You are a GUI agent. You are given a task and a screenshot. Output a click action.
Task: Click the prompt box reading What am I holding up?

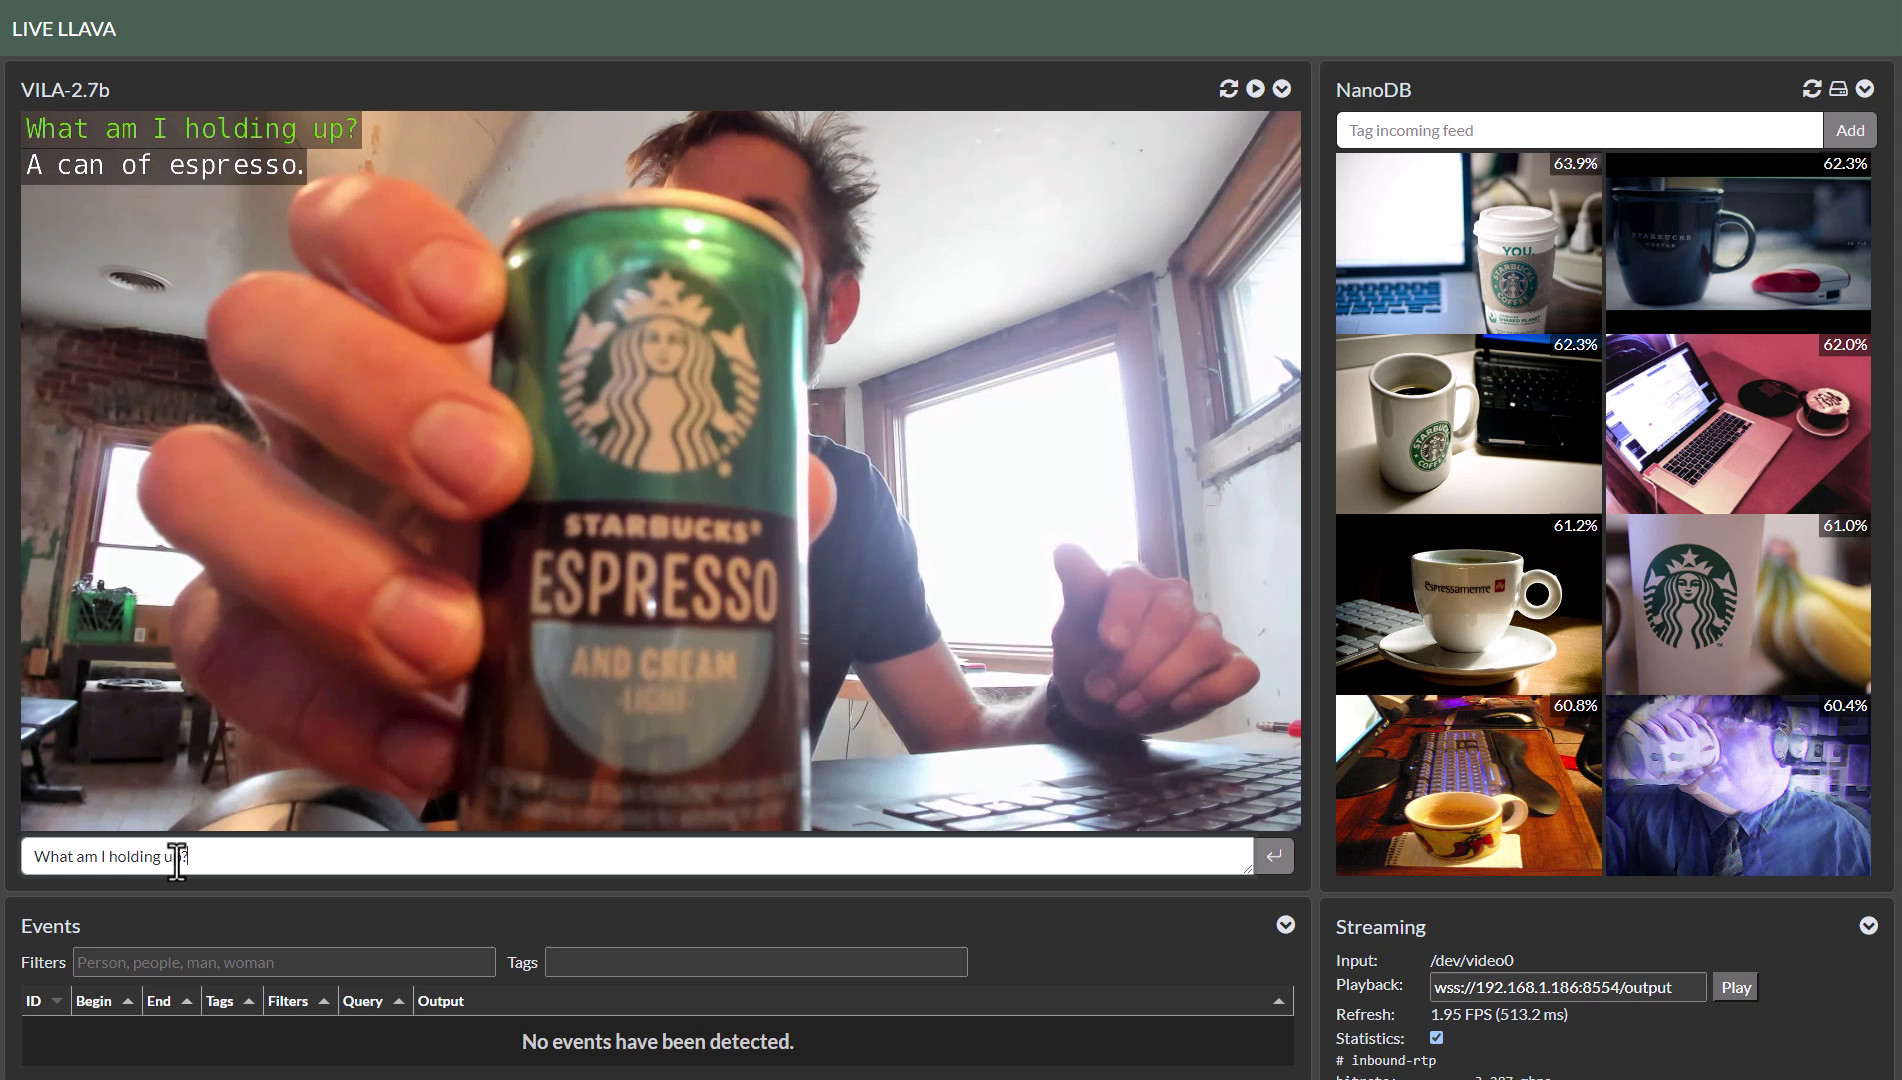(637, 856)
